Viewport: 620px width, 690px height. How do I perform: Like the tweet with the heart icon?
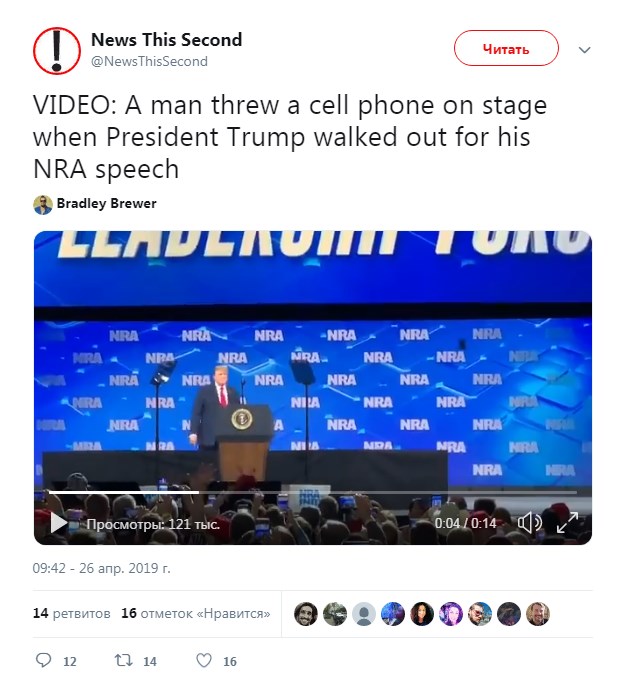[203, 661]
